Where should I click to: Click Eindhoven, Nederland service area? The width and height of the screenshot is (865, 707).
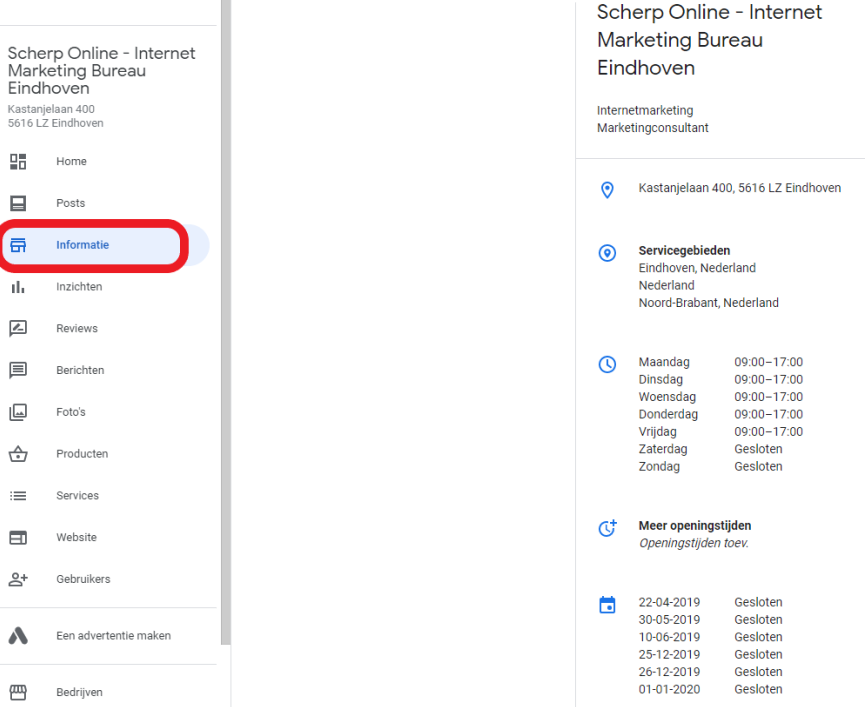[697, 268]
